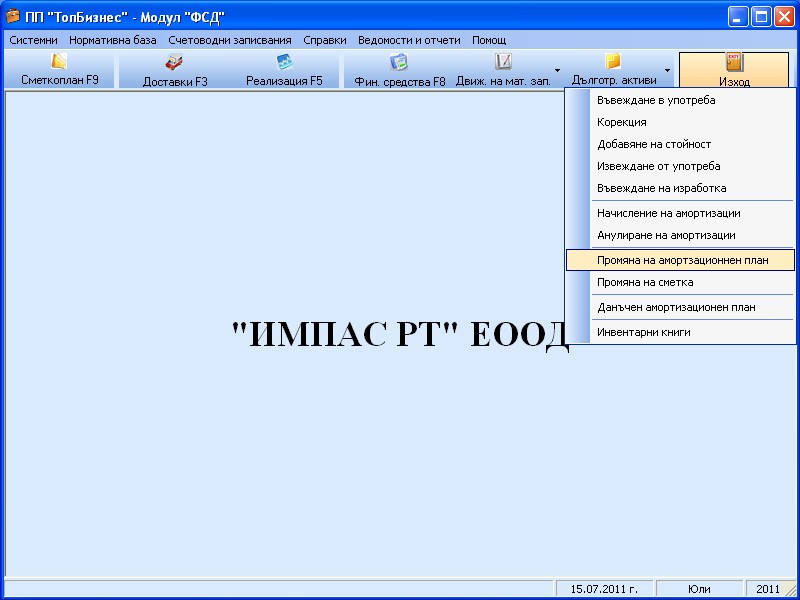800x600 pixels.
Task: Close the ТопБизнес window
Action: [x=784, y=17]
